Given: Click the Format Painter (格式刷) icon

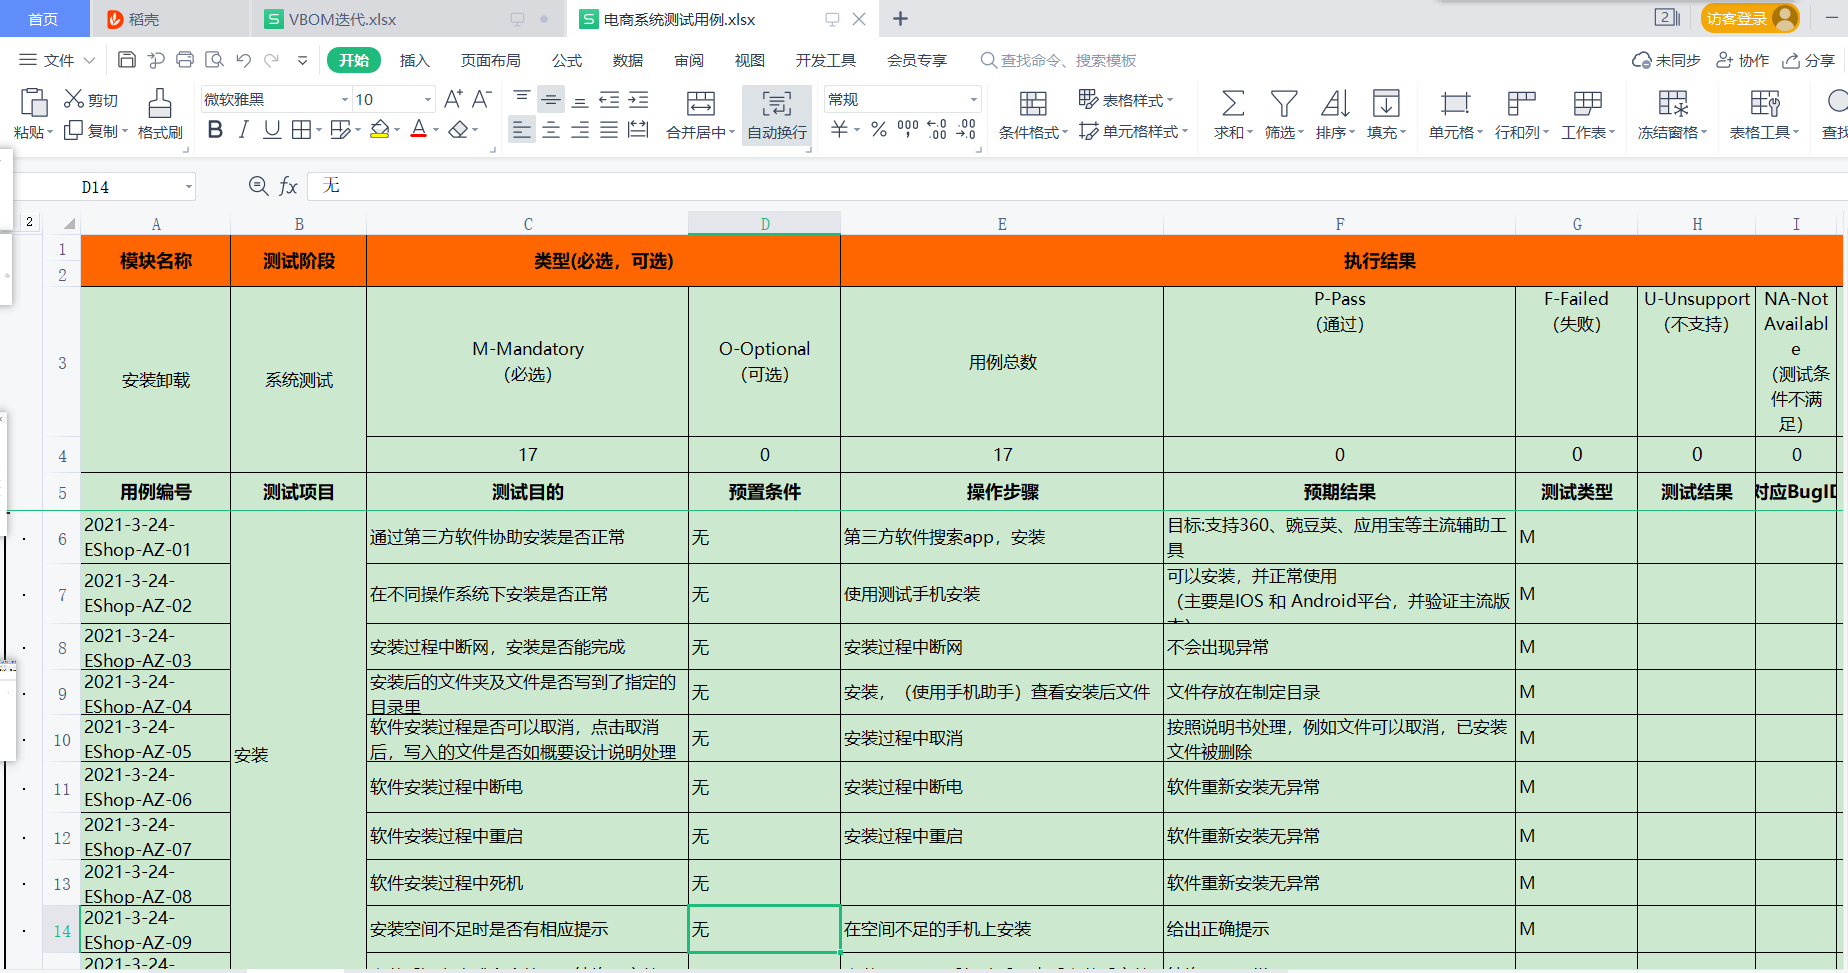Looking at the screenshot, I should [x=160, y=103].
